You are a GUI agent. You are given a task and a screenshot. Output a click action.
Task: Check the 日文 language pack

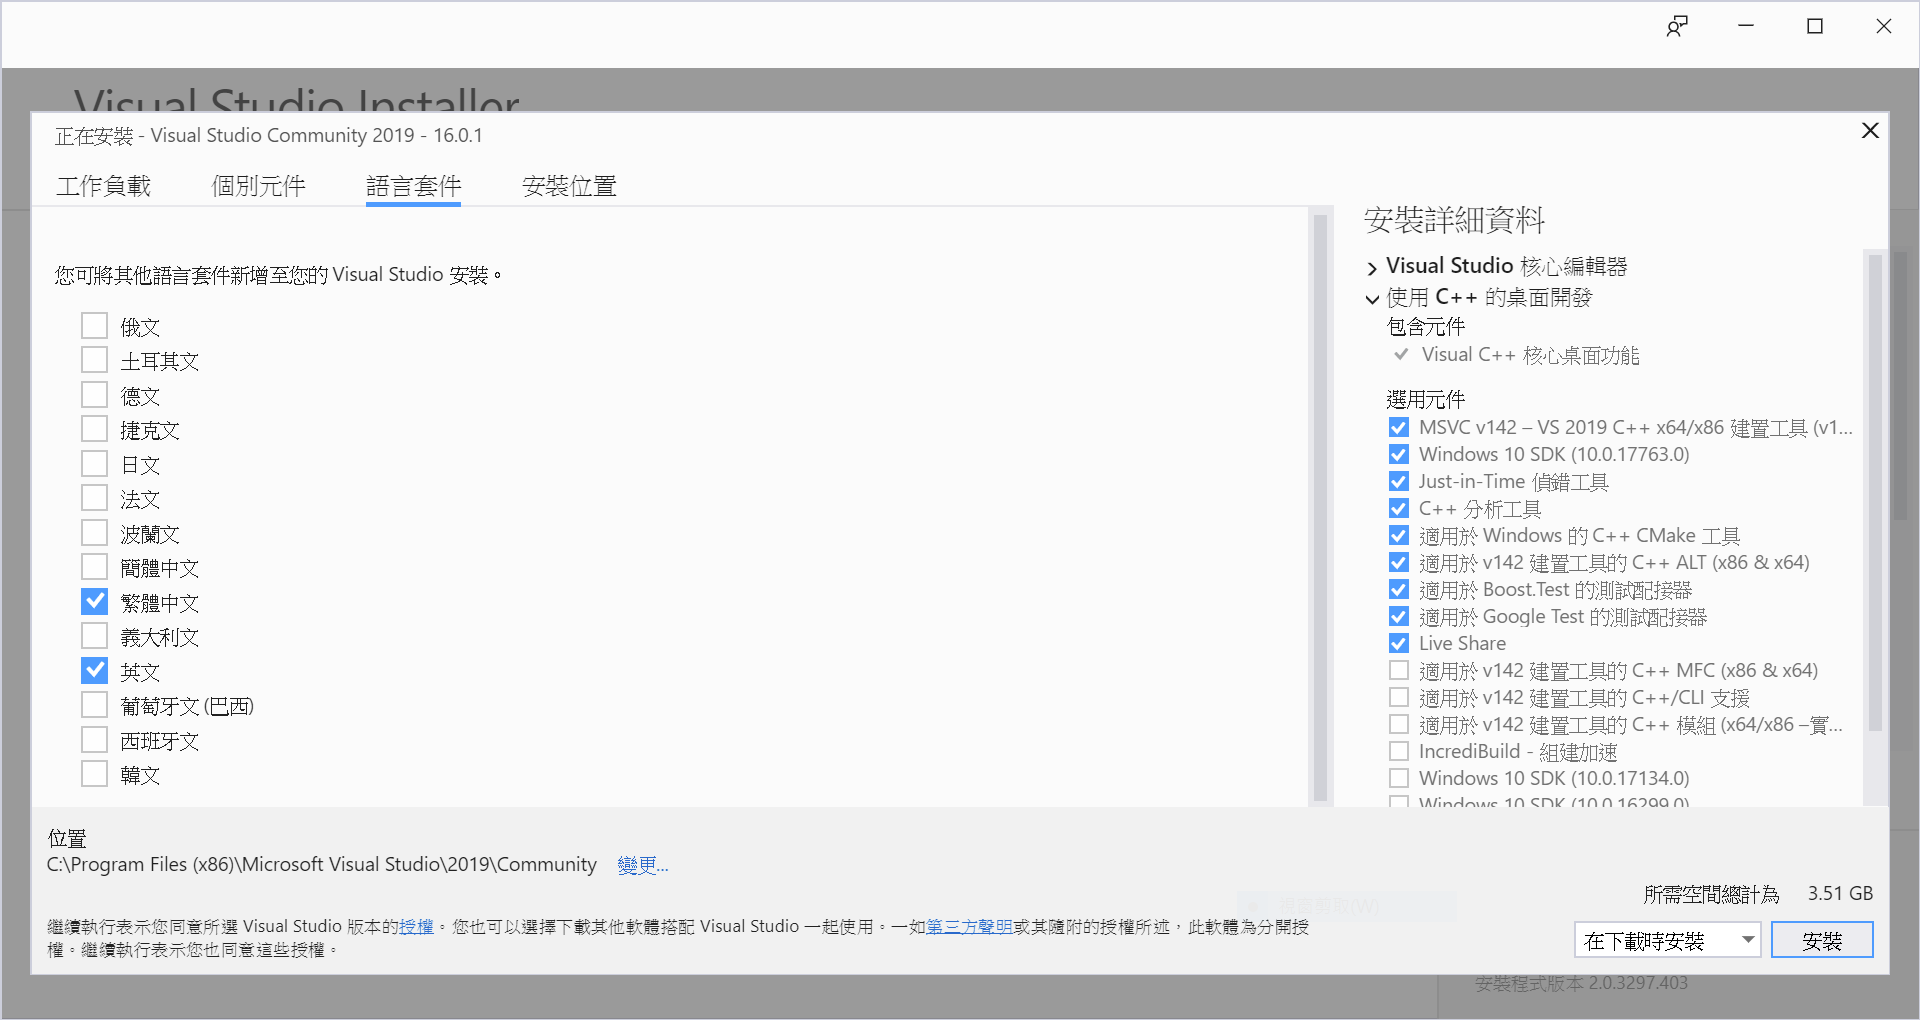[95, 464]
